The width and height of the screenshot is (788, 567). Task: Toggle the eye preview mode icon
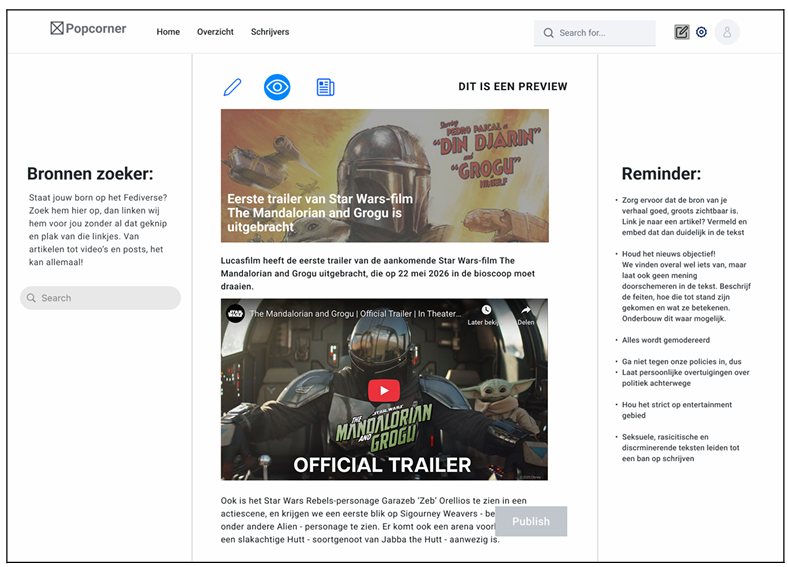point(277,87)
